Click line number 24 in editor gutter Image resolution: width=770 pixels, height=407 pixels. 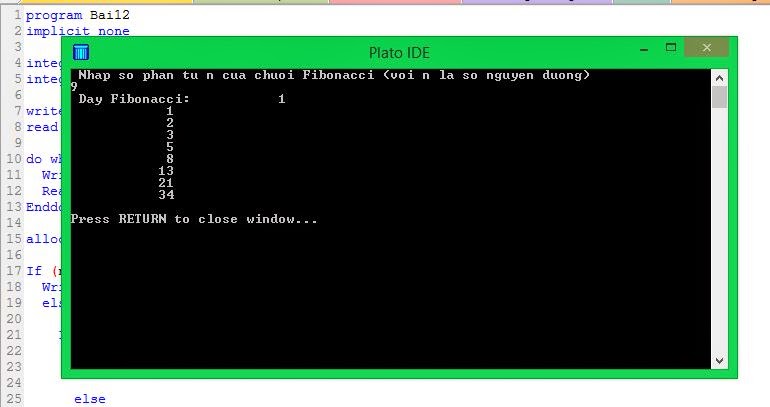pos(14,382)
